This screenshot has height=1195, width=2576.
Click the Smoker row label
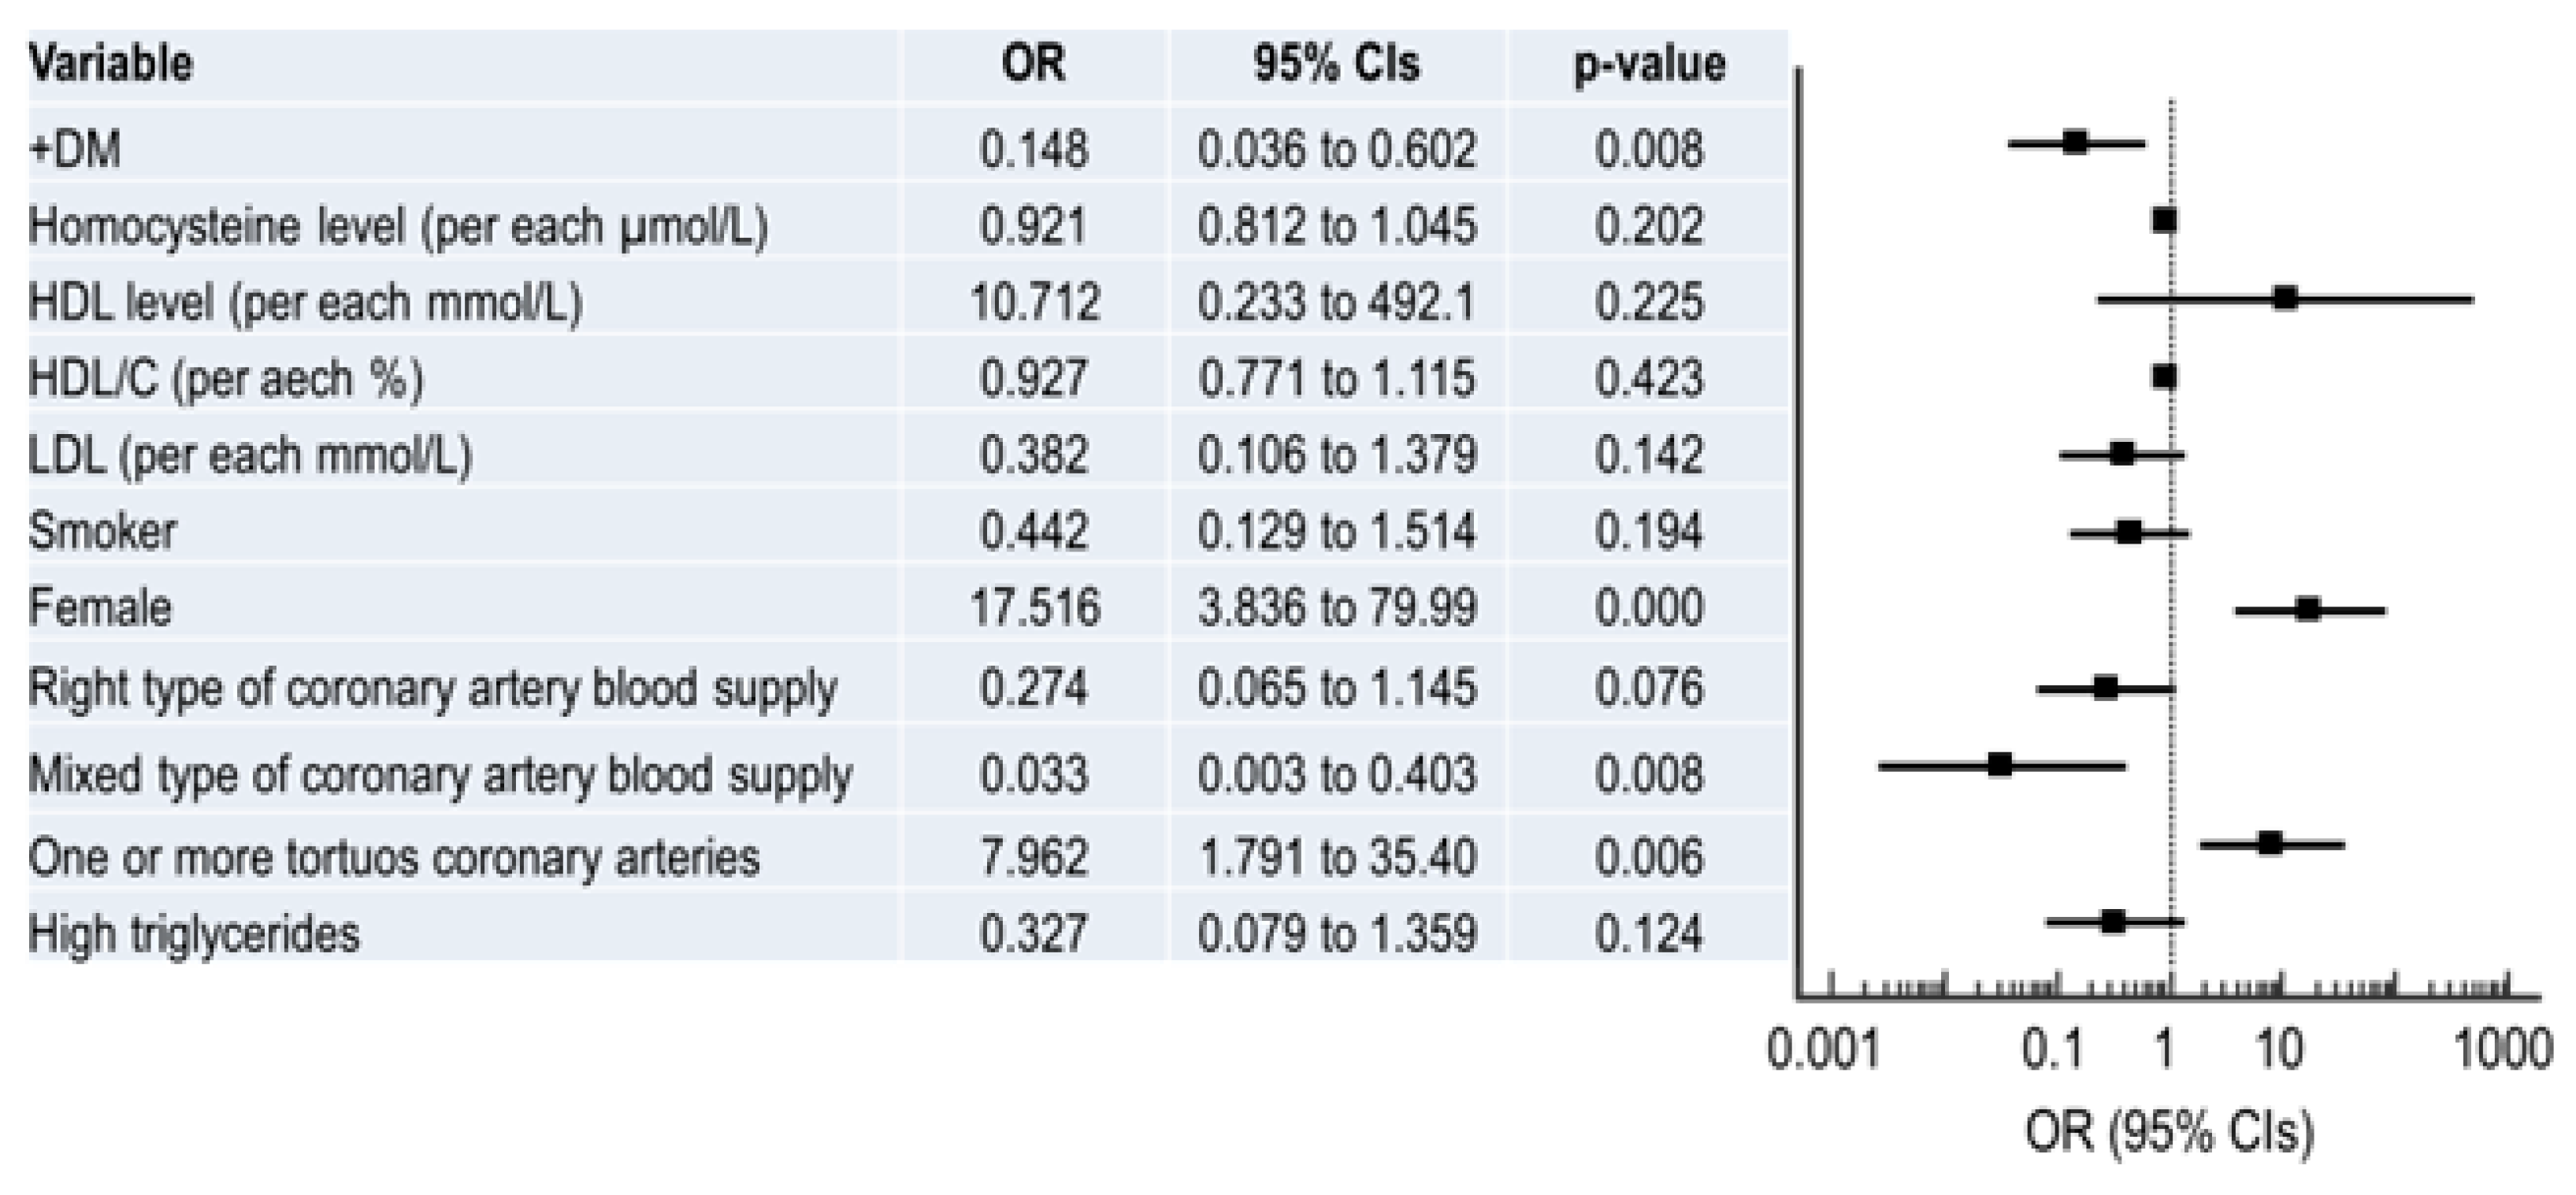tap(103, 531)
